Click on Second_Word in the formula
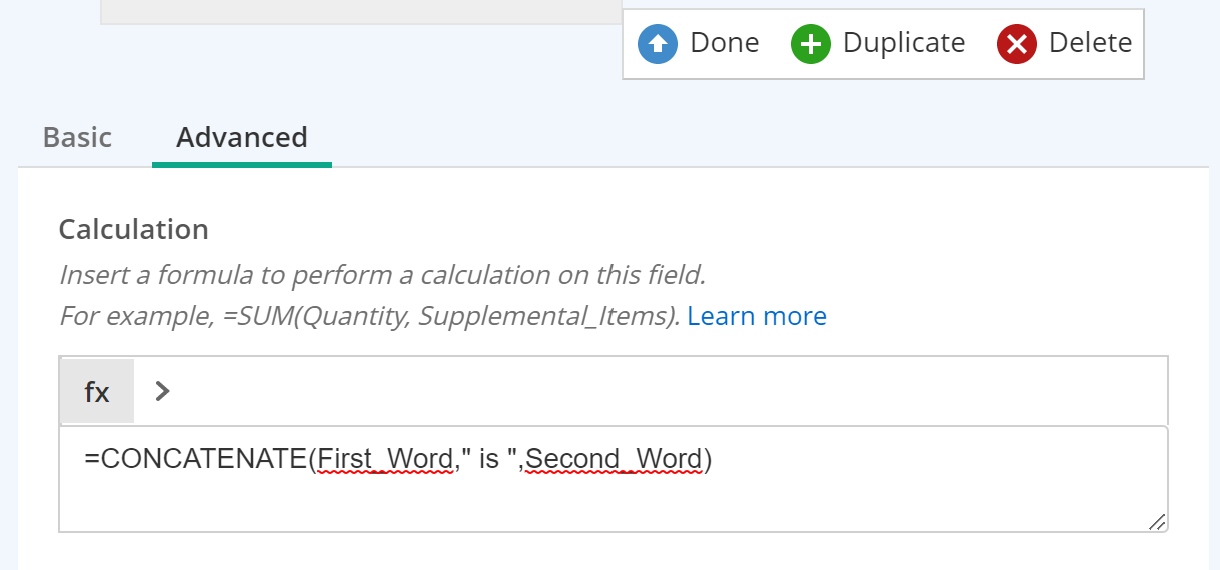The width and height of the screenshot is (1220, 570). tap(614, 460)
